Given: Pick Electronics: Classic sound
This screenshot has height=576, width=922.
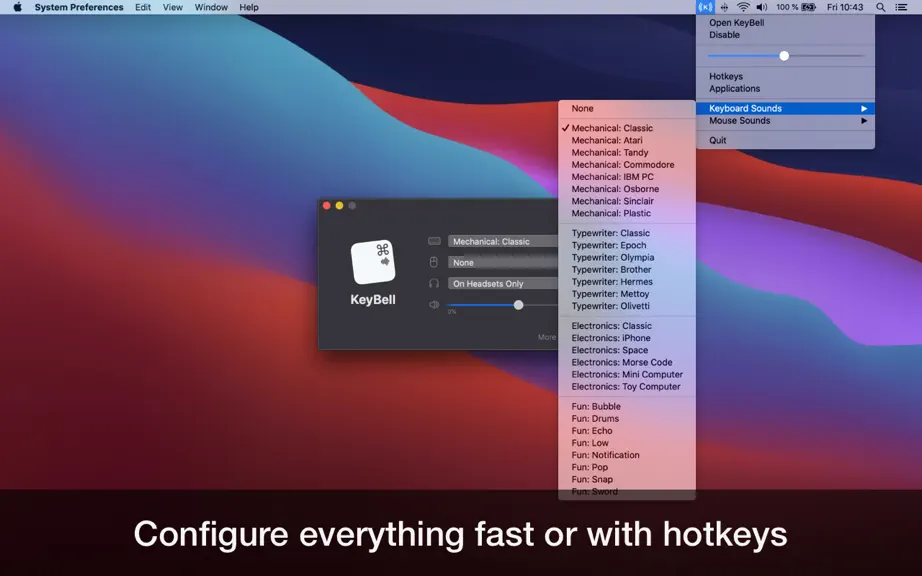Looking at the screenshot, I should pyautogui.click(x=627, y=326).
